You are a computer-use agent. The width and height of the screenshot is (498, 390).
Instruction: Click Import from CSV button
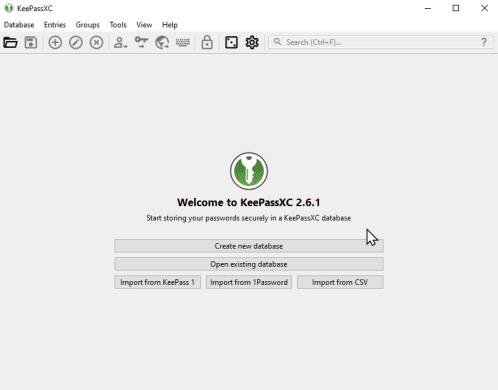point(340,282)
